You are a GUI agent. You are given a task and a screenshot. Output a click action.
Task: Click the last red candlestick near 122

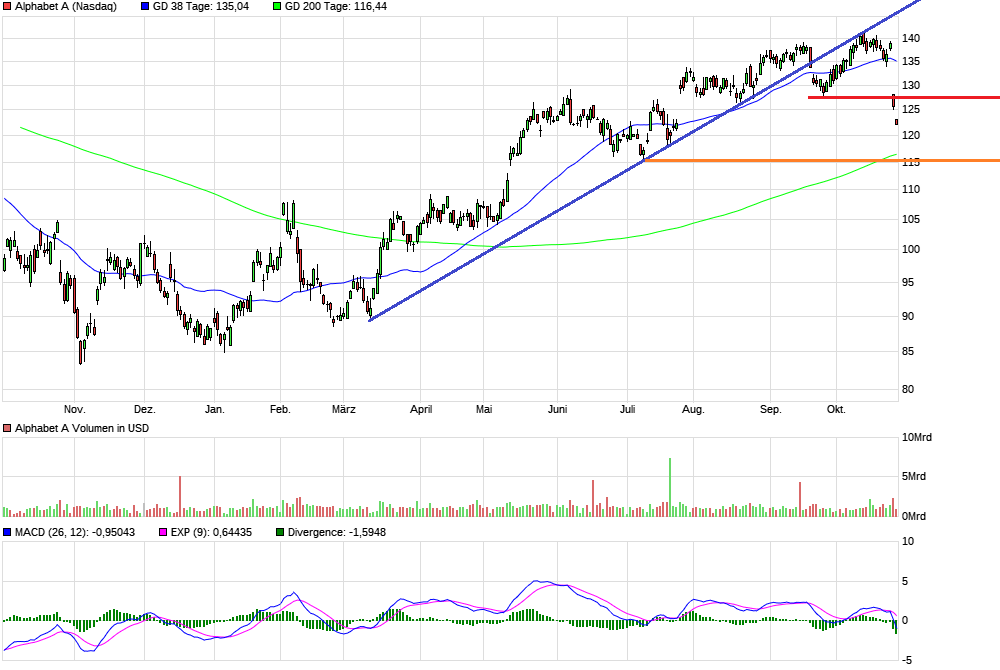(897, 122)
